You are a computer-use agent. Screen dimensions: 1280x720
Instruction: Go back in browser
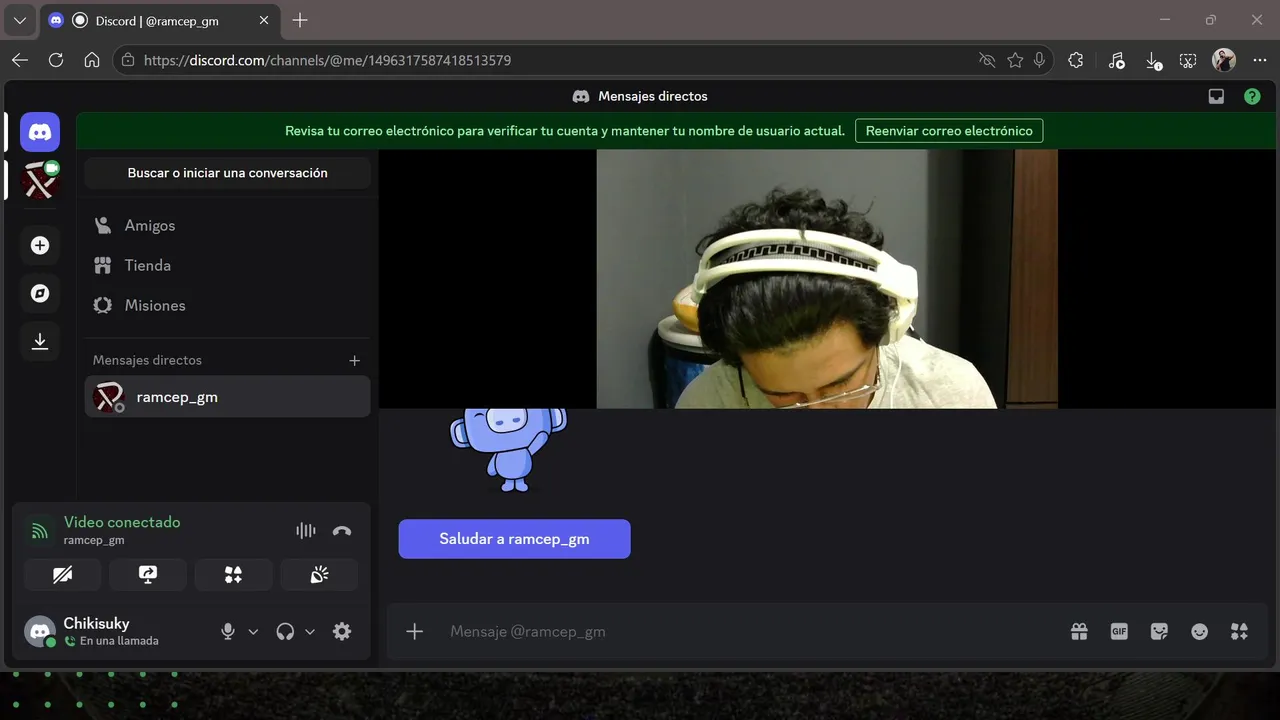[20, 60]
